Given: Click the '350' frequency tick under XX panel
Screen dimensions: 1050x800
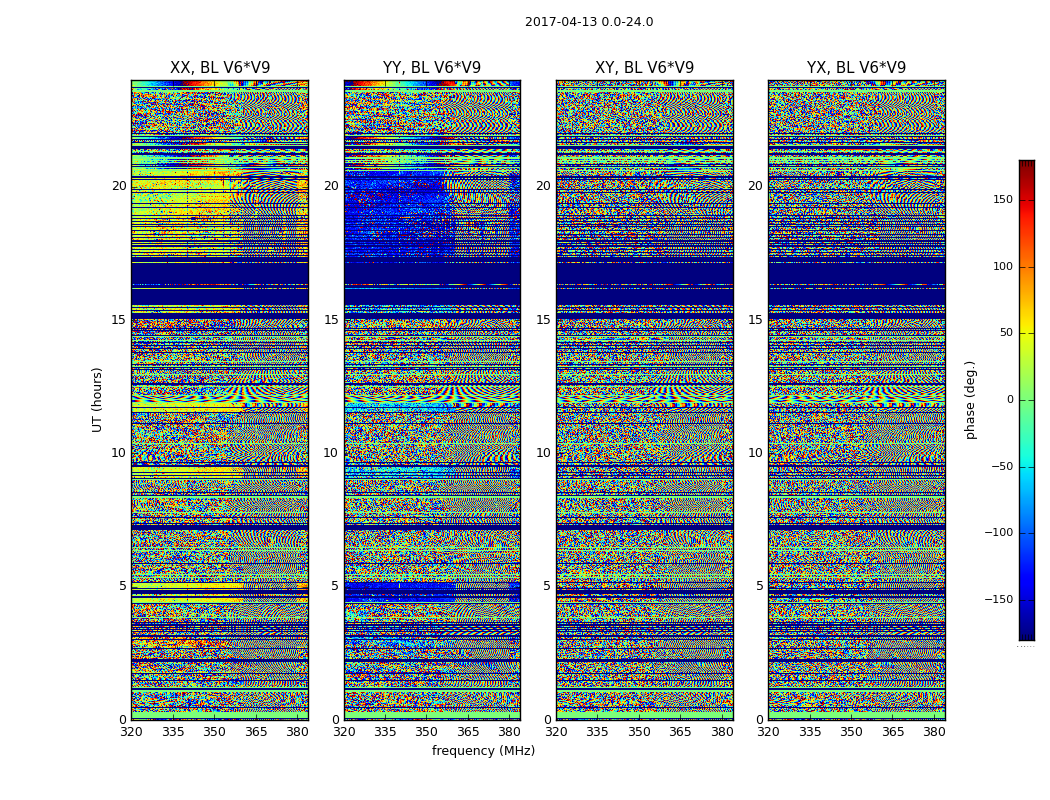Looking at the screenshot, I should point(214,732).
